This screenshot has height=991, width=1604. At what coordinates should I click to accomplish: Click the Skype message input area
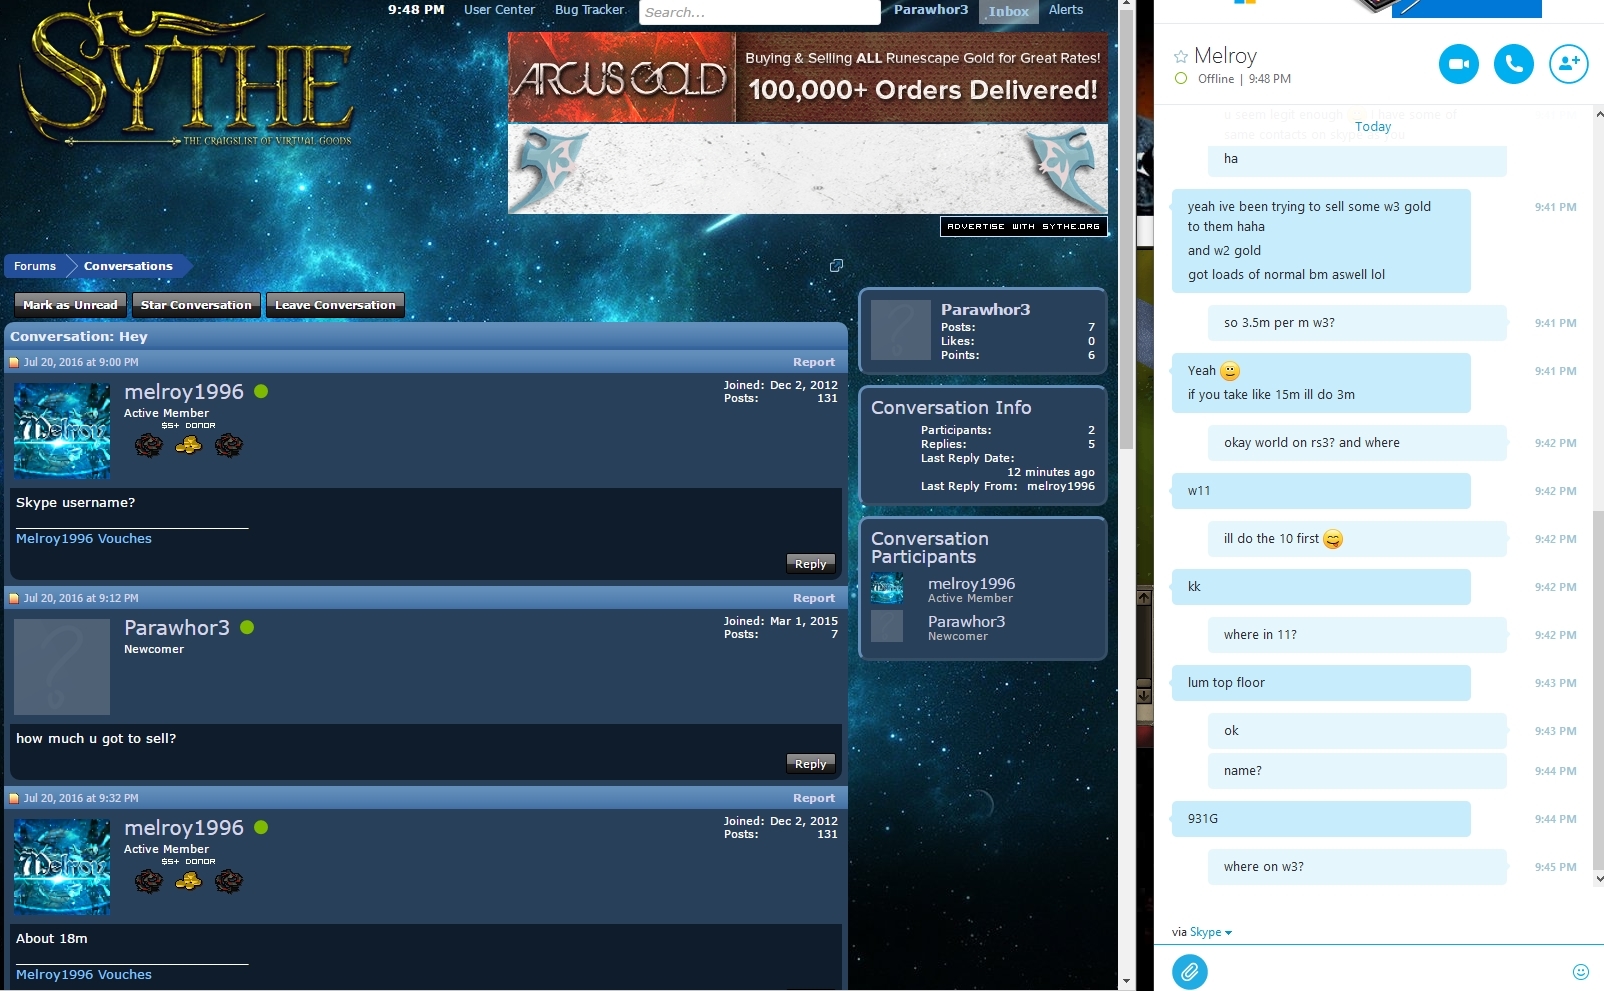pyautogui.click(x=1387, y=971)
